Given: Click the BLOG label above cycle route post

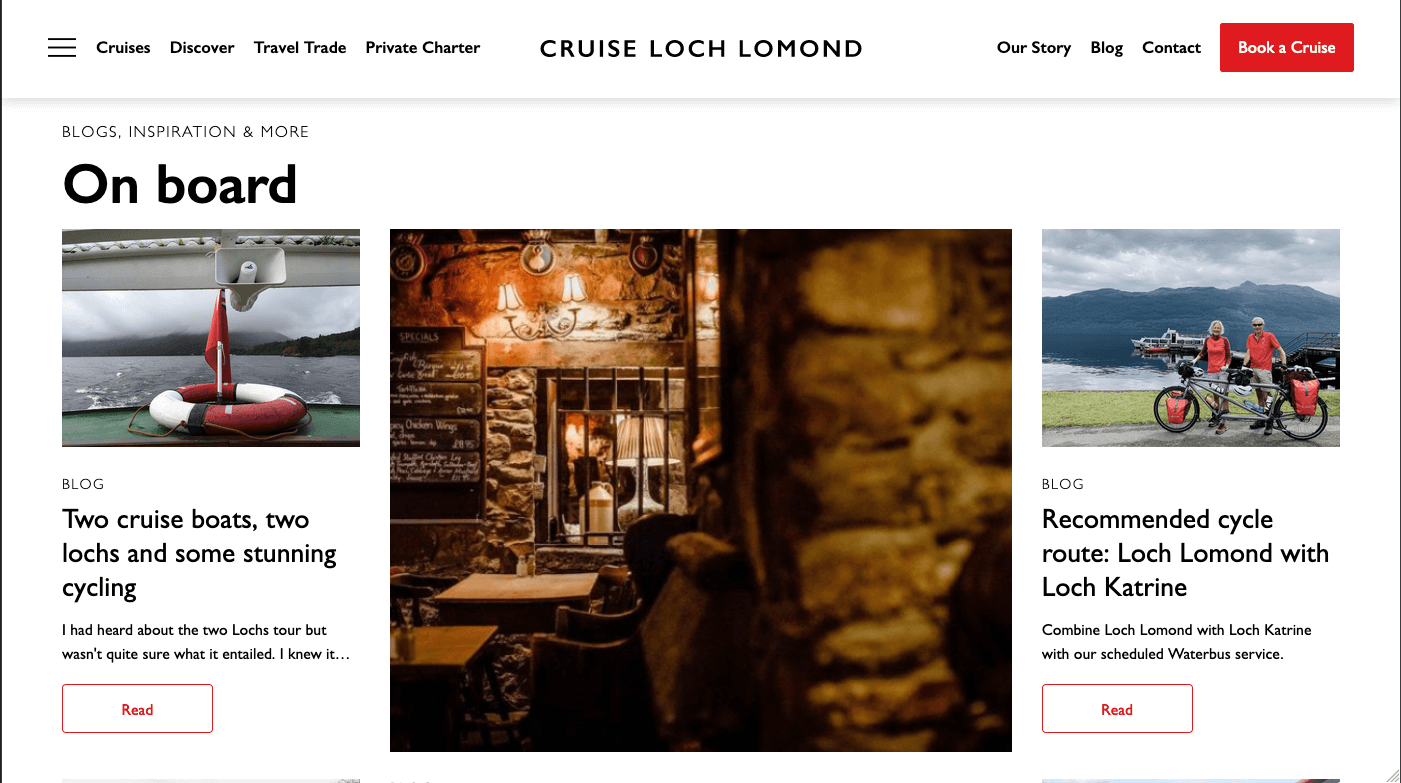Looking at the screenshot, I should [1063, 484].
